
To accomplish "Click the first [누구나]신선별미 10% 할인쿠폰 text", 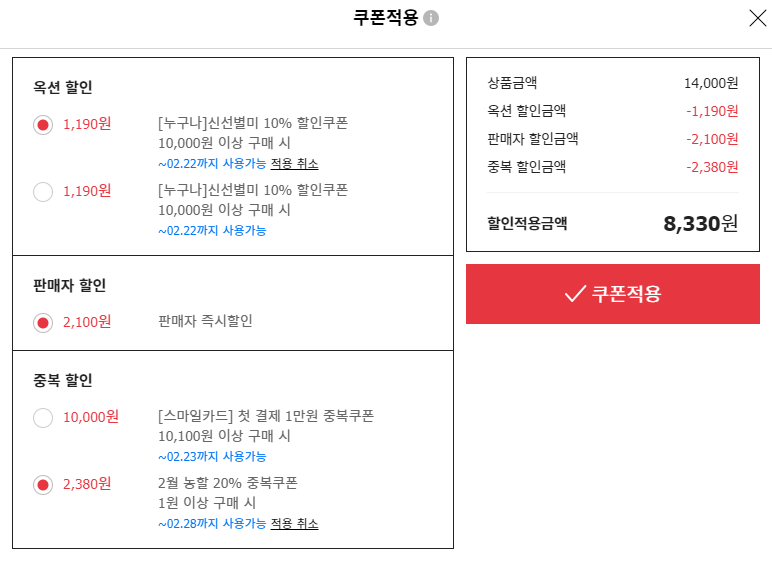I will tap(253, 123).
